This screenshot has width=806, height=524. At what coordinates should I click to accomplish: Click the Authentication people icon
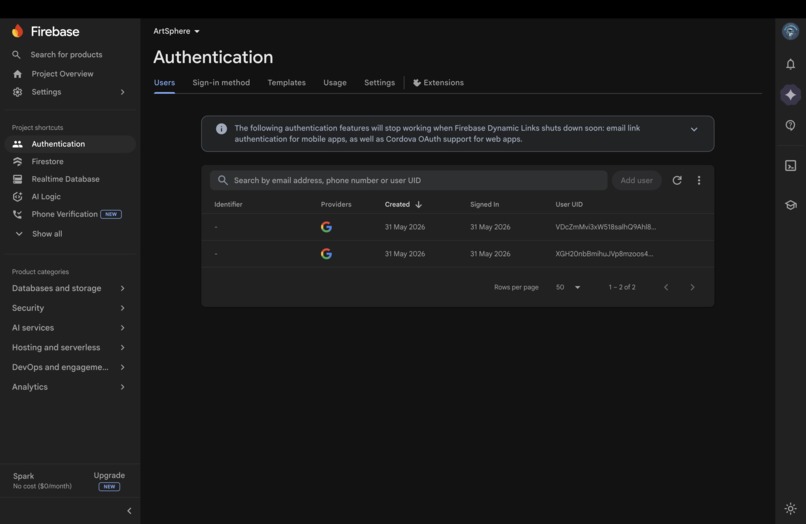(x=17, y=144)
